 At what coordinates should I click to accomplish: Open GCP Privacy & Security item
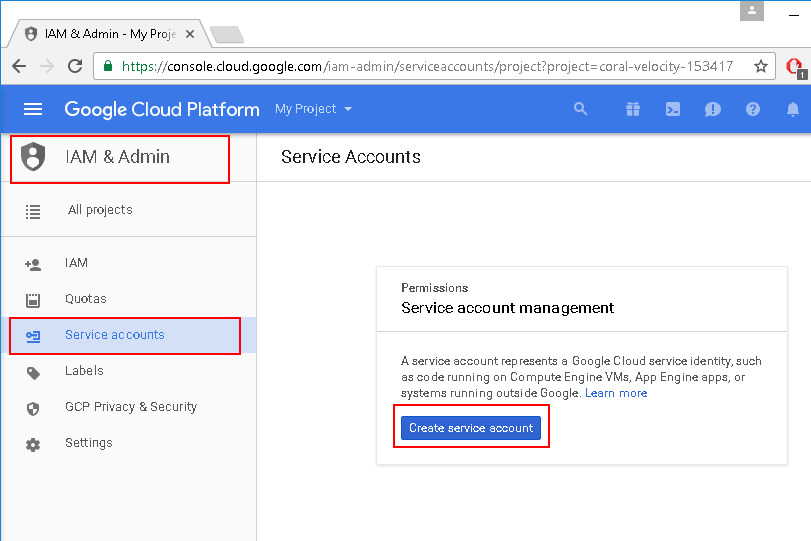[131, 407]
